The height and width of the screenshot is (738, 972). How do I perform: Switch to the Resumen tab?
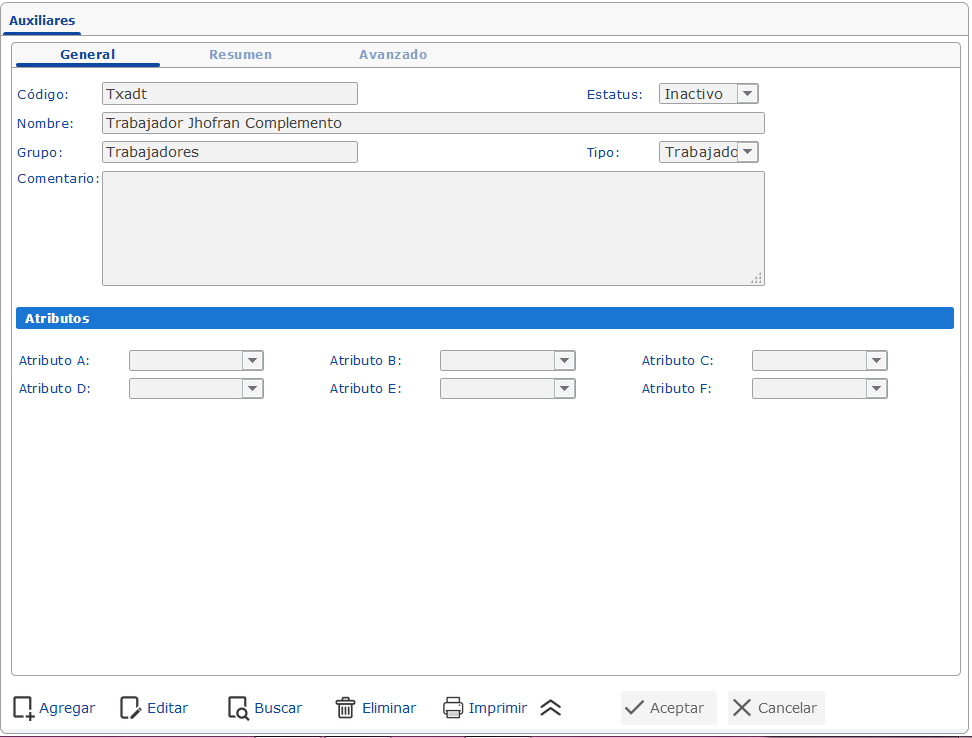coord(241,55)
